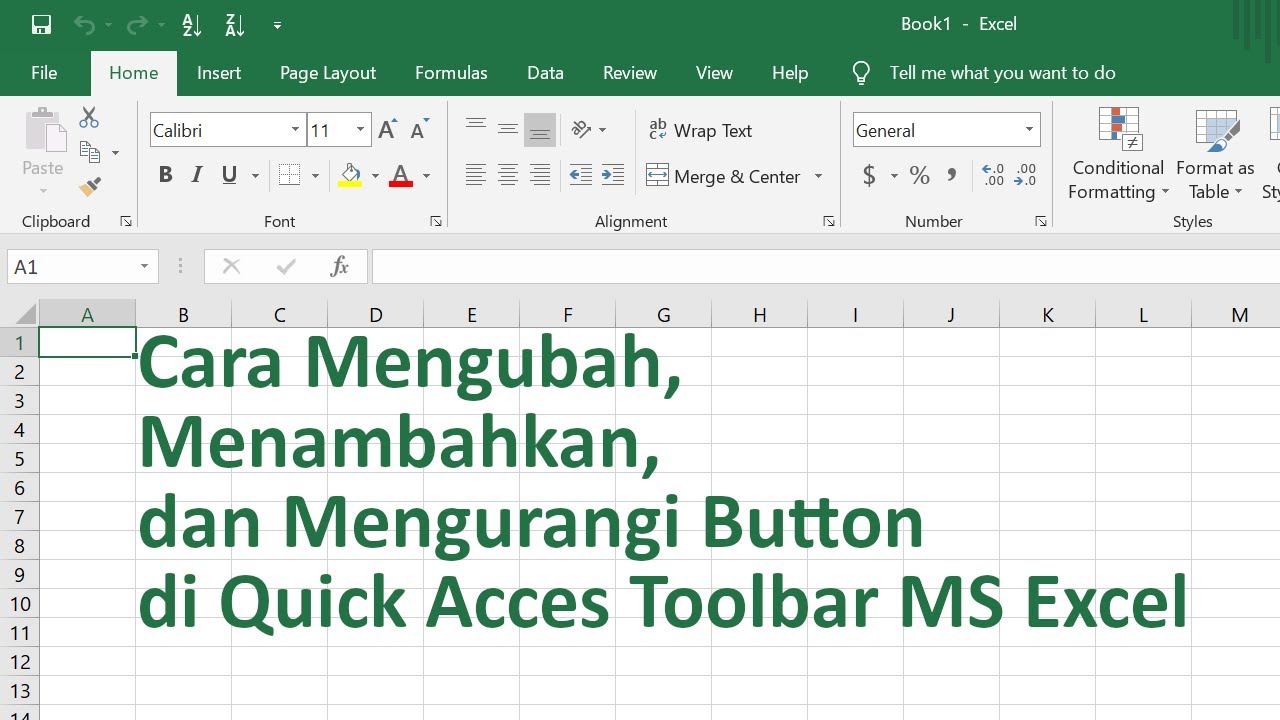Toggle Italic formatting
1280x720 pixels.
coord(197,176)
